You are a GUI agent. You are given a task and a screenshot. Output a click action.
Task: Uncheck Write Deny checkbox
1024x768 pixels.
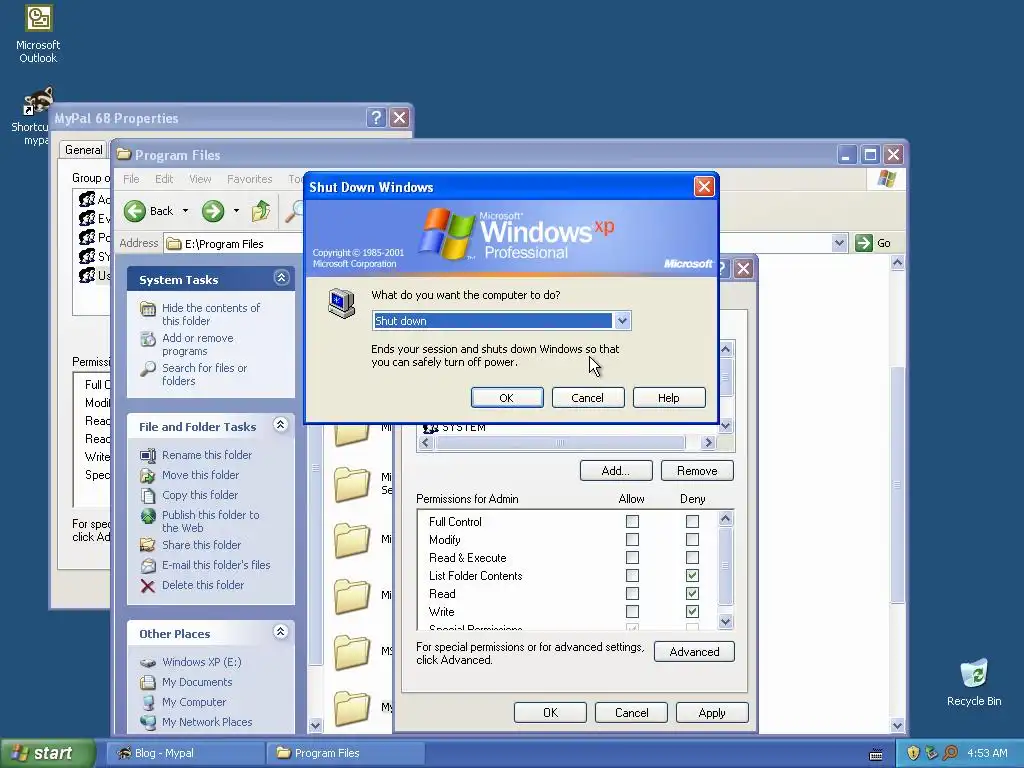pos(692,611)
